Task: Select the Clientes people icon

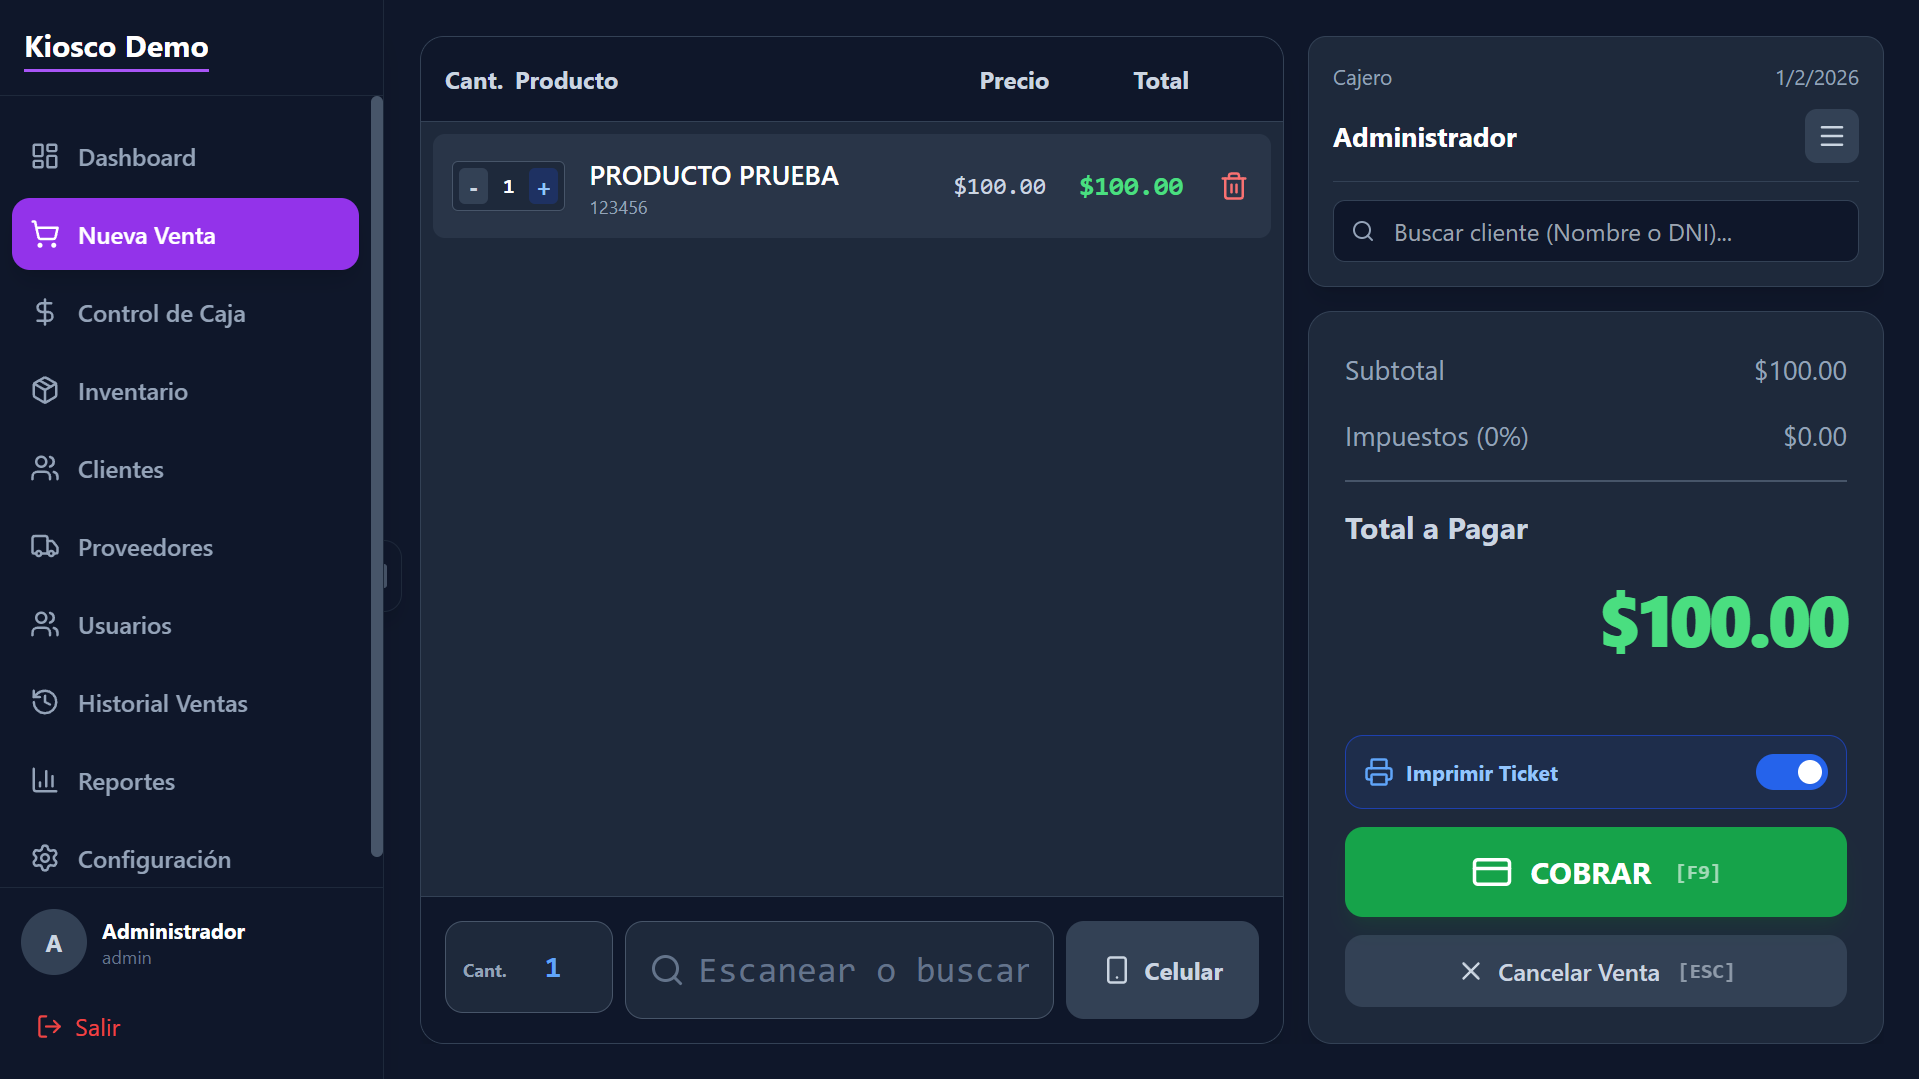Action: pos(45,468)
